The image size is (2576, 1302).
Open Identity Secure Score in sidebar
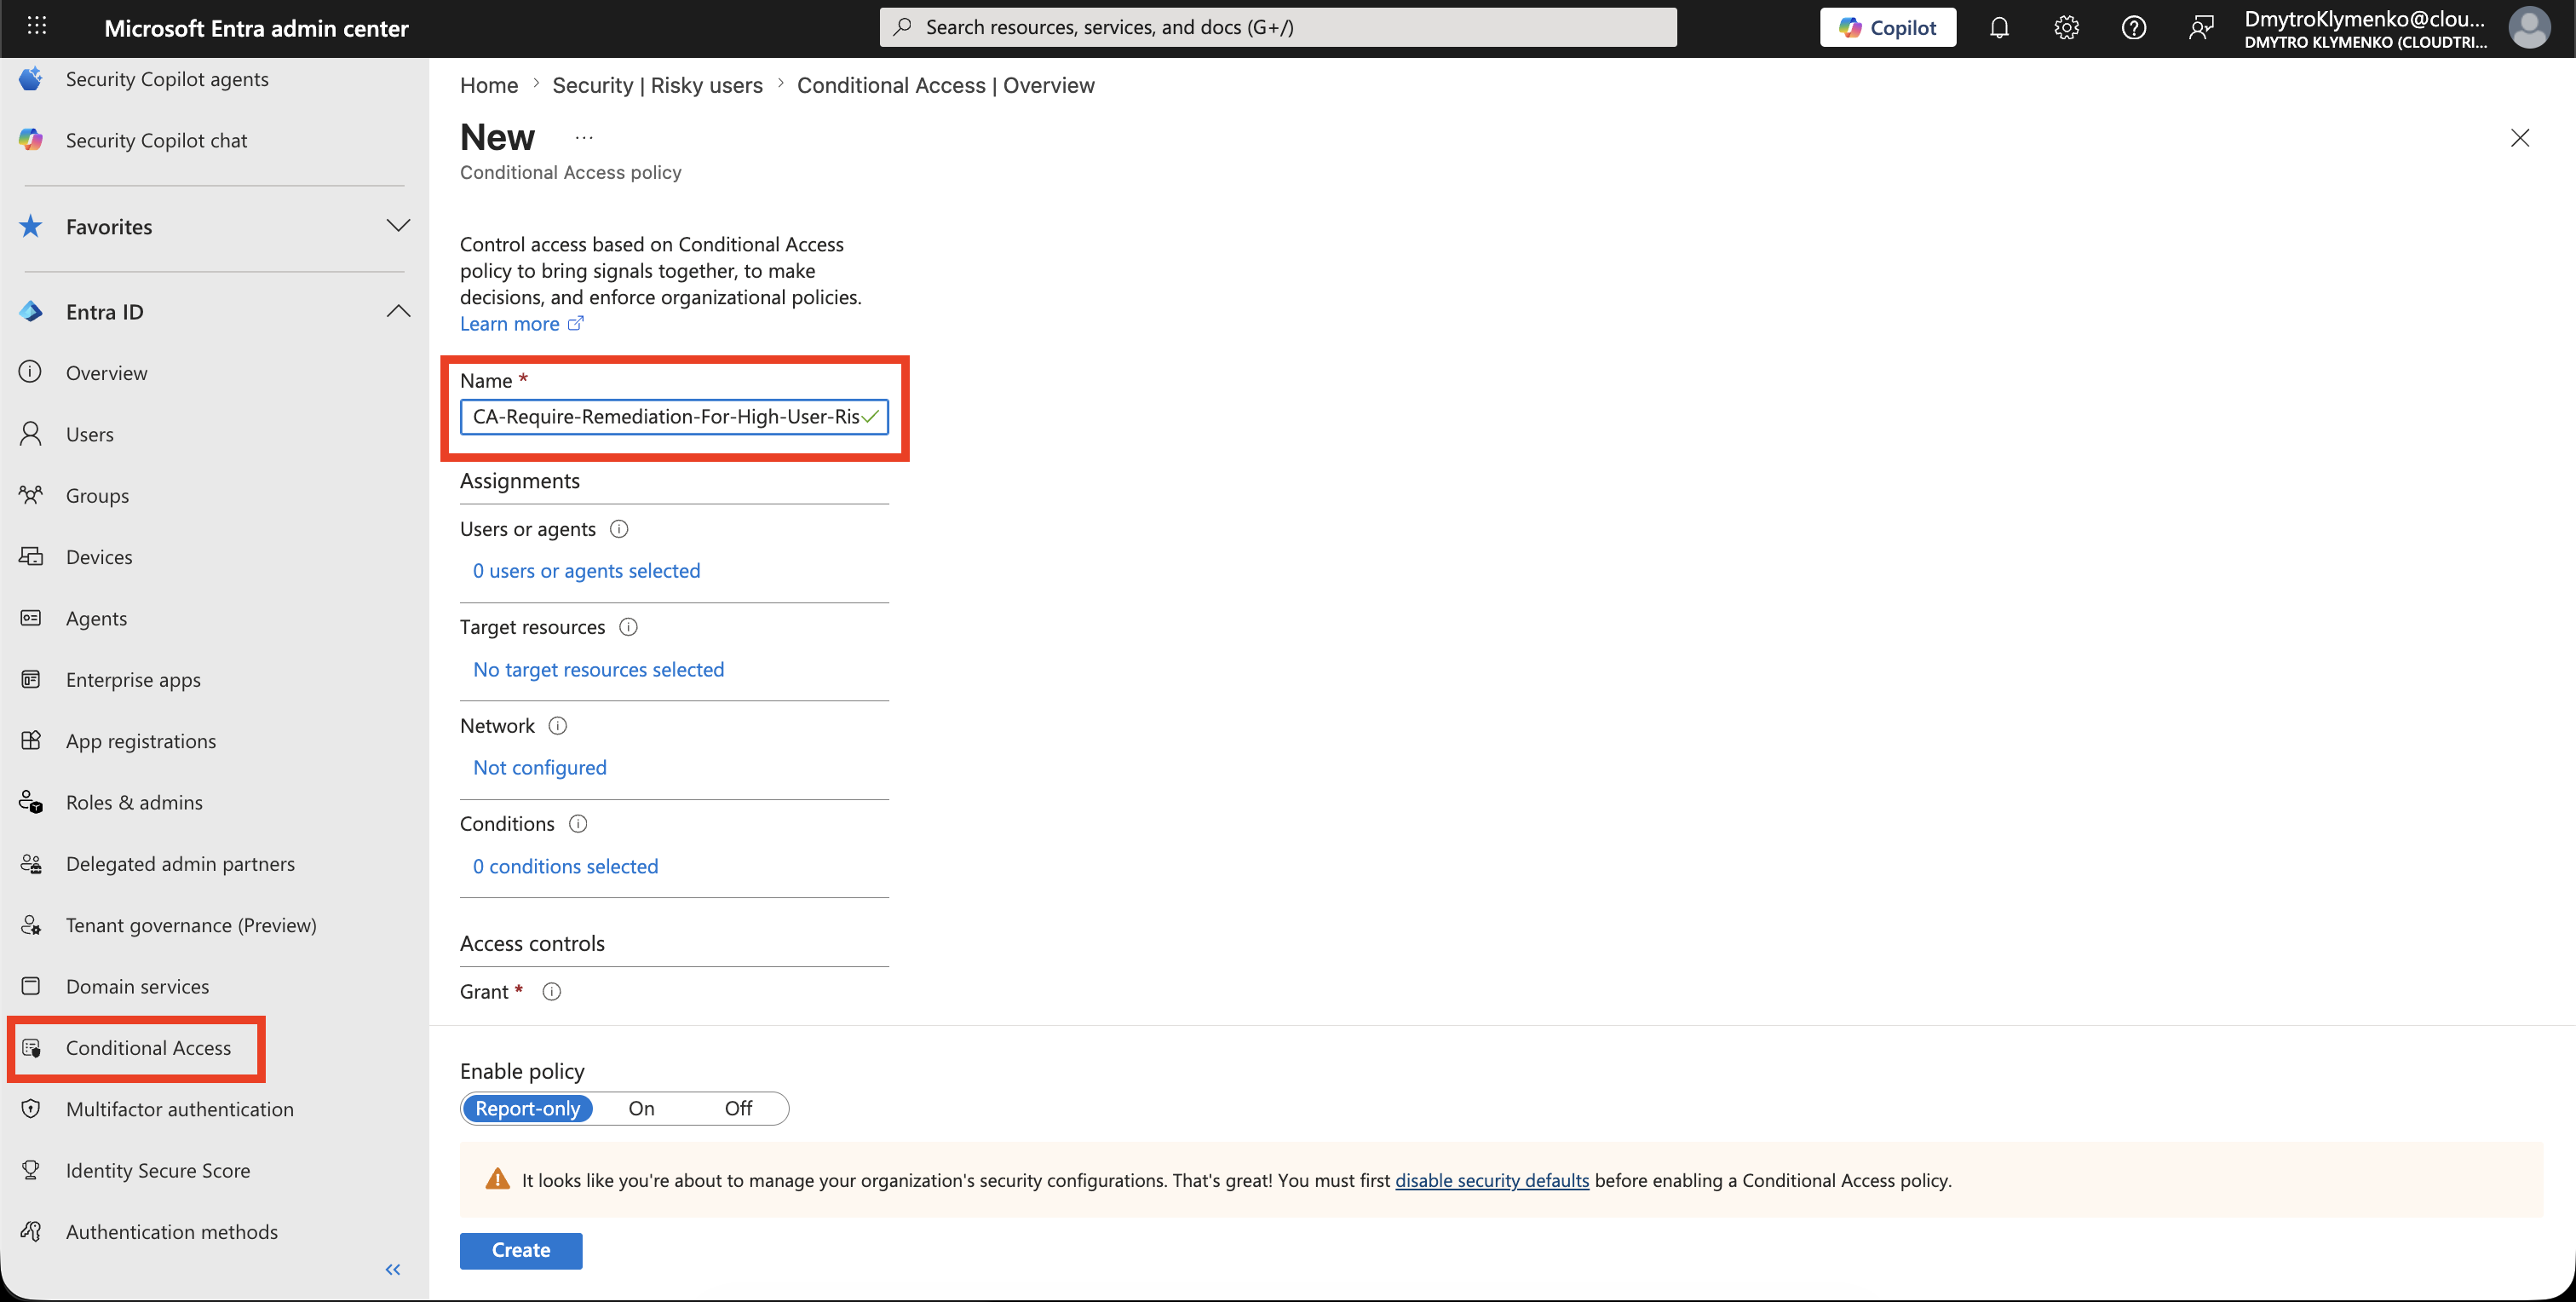click(x=158, y=1170)
